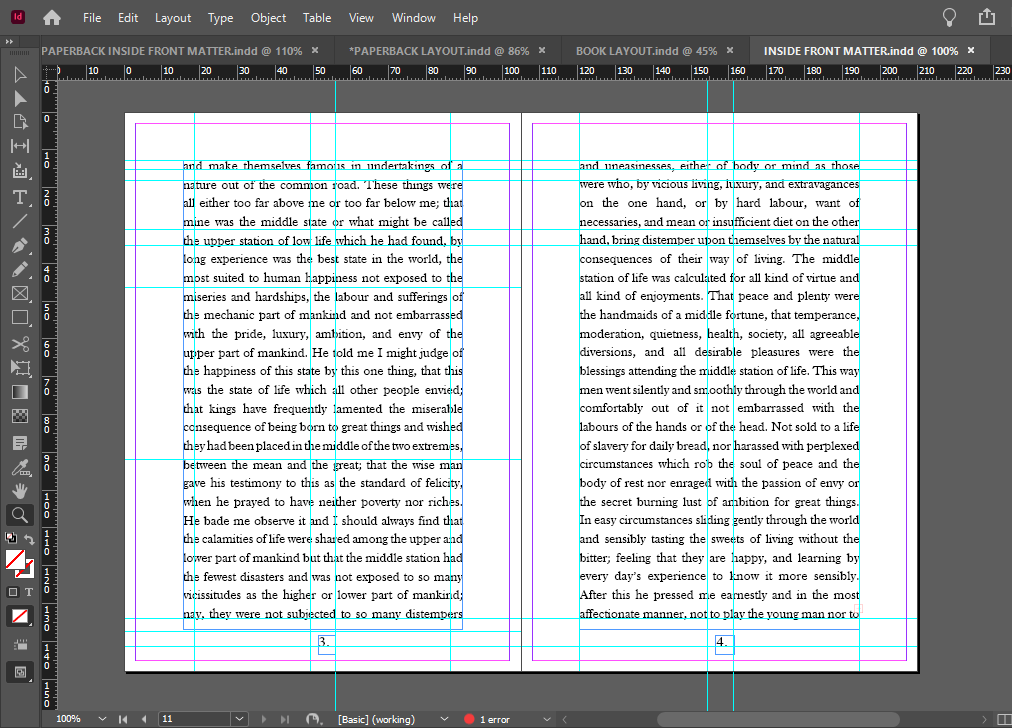Pick the Direct Selection tool

point(19,98)
